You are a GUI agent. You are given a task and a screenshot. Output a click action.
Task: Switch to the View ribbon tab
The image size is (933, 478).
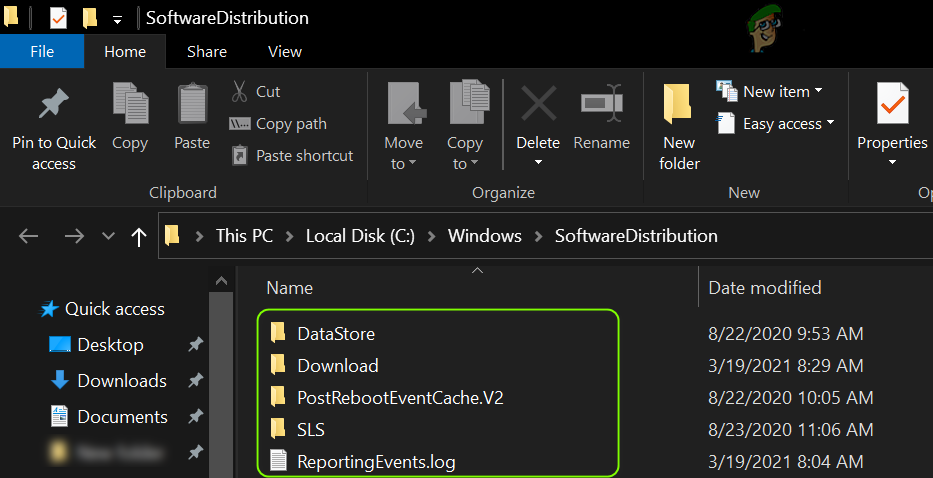285,52
